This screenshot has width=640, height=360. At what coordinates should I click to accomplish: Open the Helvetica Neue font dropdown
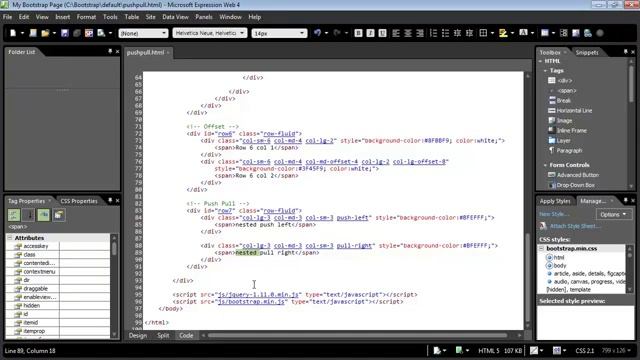click(x=210, y=33)
